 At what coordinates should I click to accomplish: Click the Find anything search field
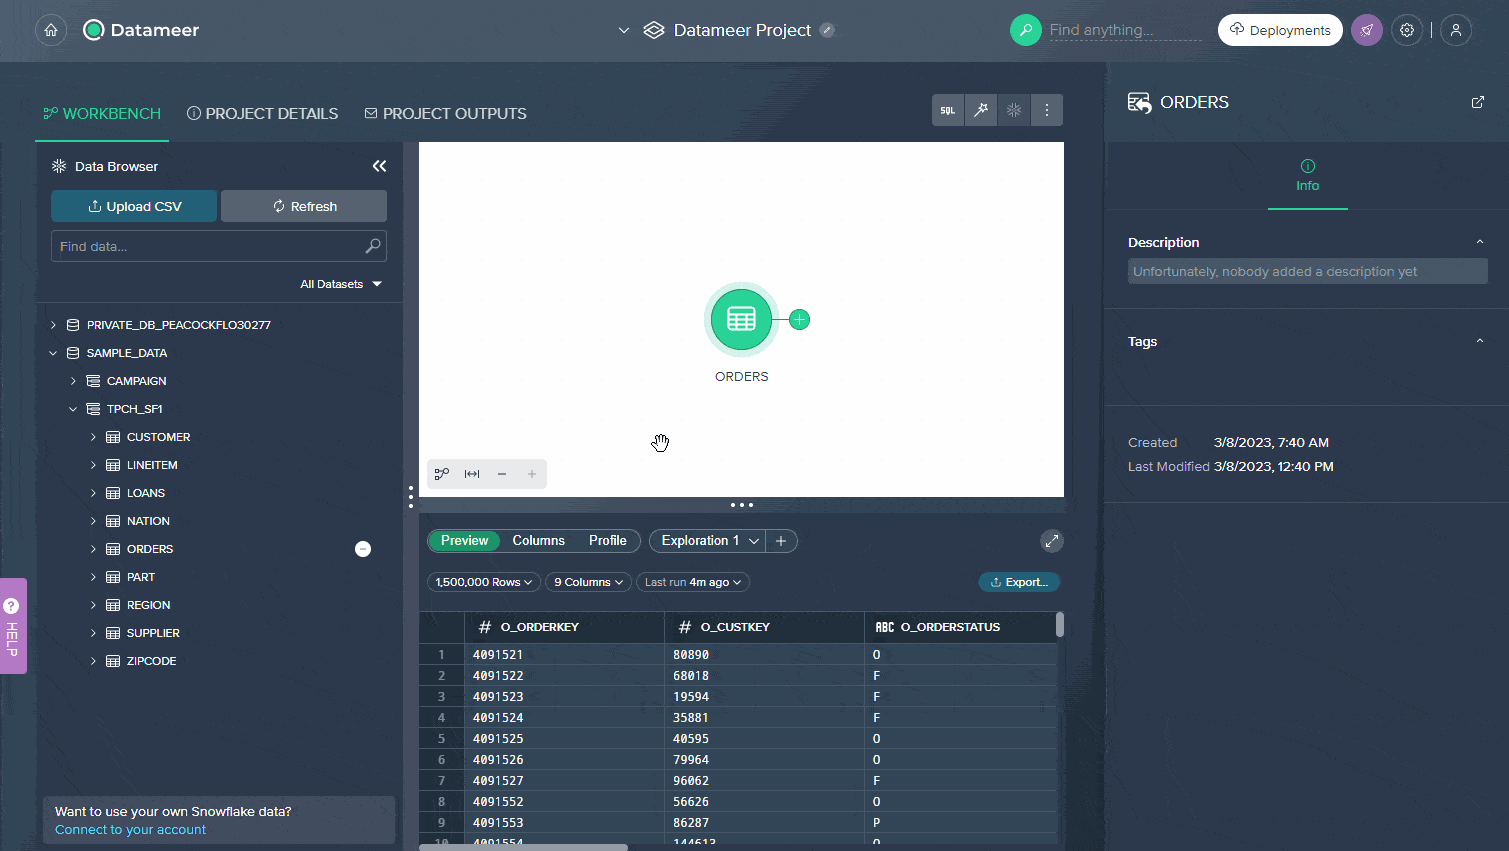click(x=1125, y=30)
